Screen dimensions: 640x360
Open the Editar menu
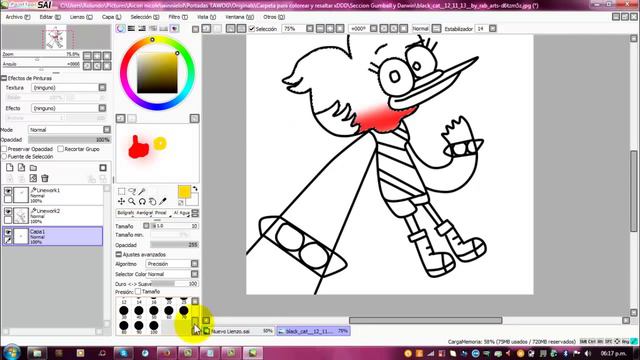[50, 17]
